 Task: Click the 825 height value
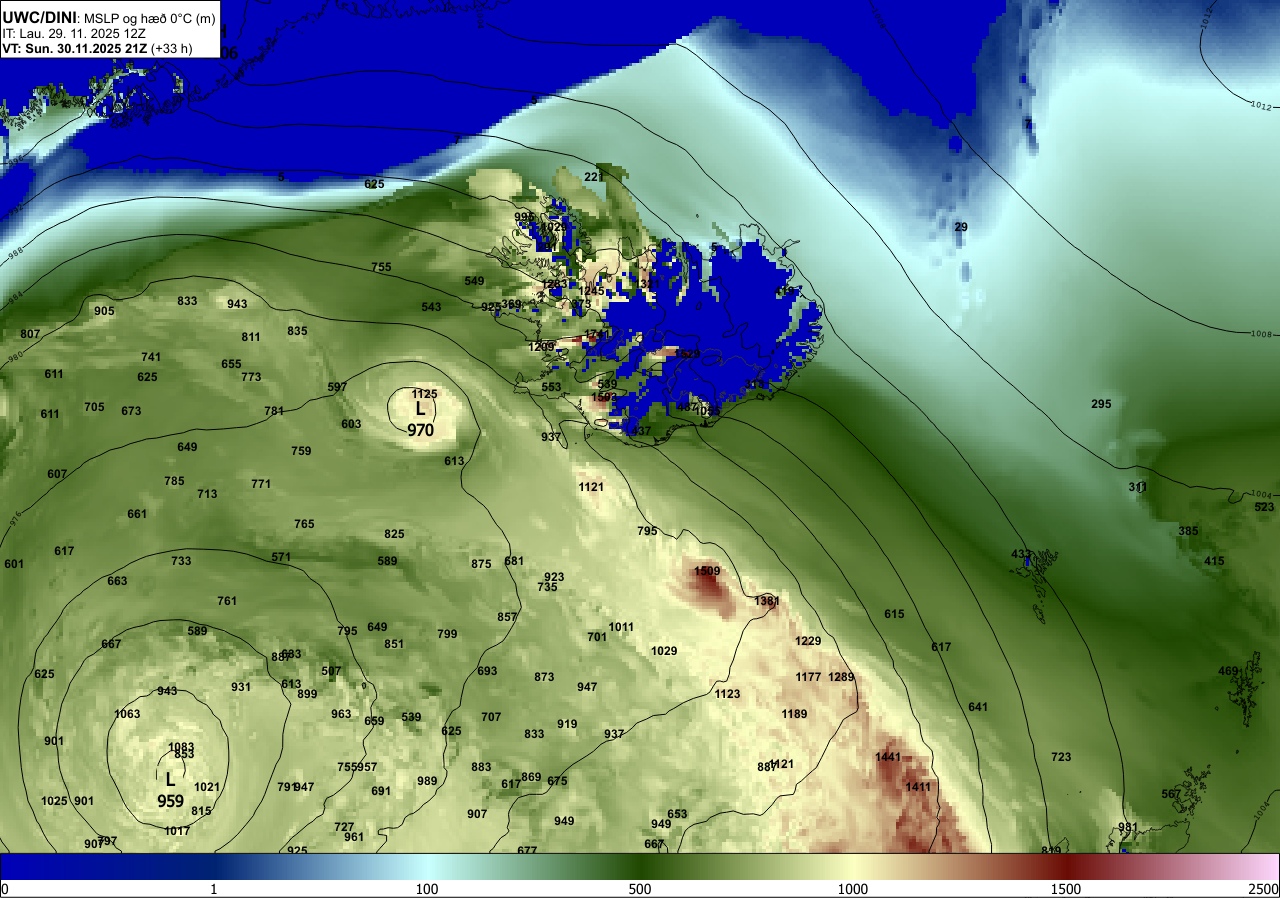point(394,534)
